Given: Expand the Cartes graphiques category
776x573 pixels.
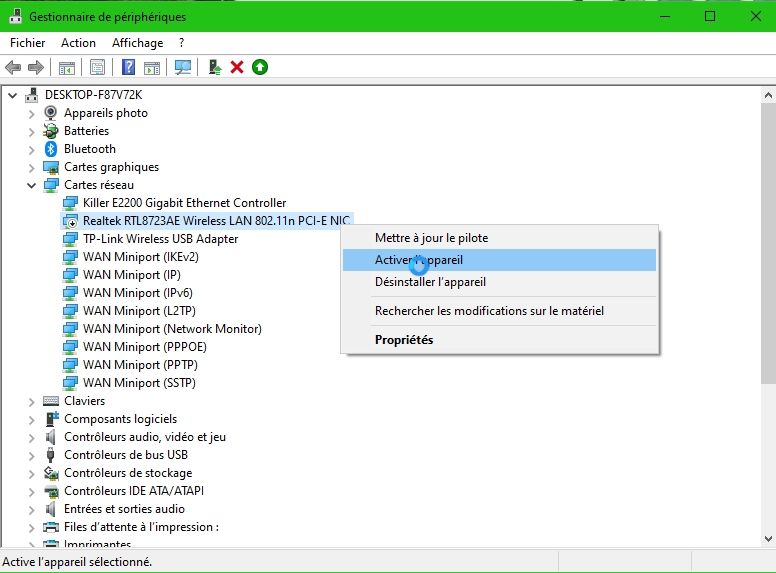Looking at the screenshot, I should pyautogui.click(x=32, y=168).
